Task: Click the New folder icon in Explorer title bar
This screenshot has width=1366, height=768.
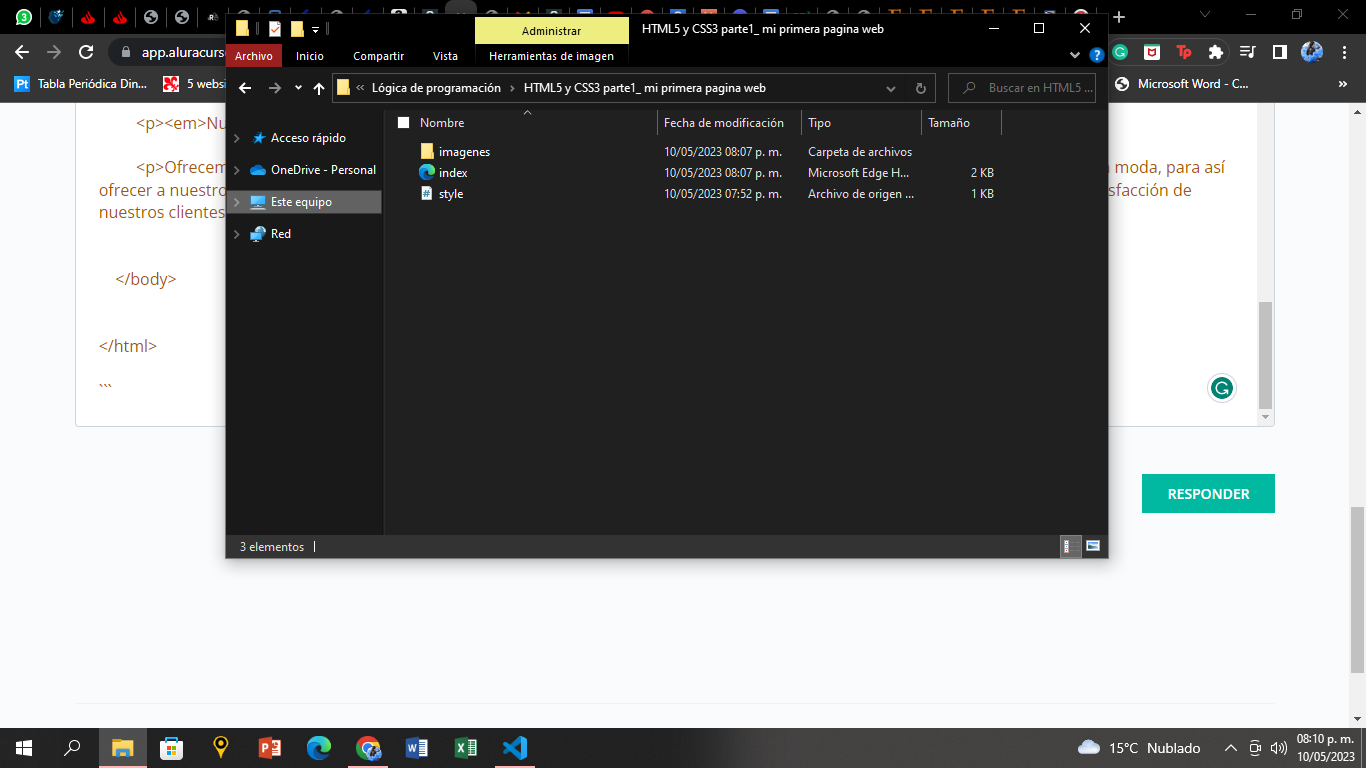Action: point(297,29)
